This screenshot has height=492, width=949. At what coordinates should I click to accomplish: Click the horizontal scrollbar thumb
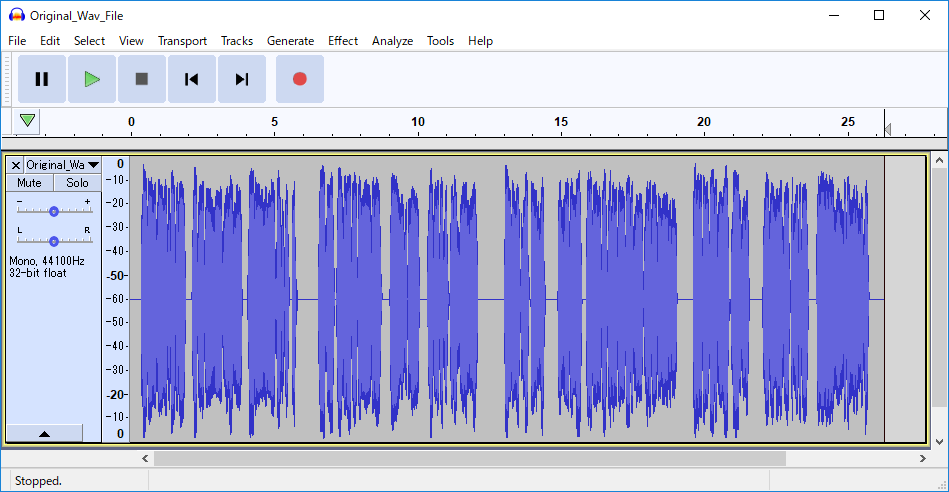[470, 459]
